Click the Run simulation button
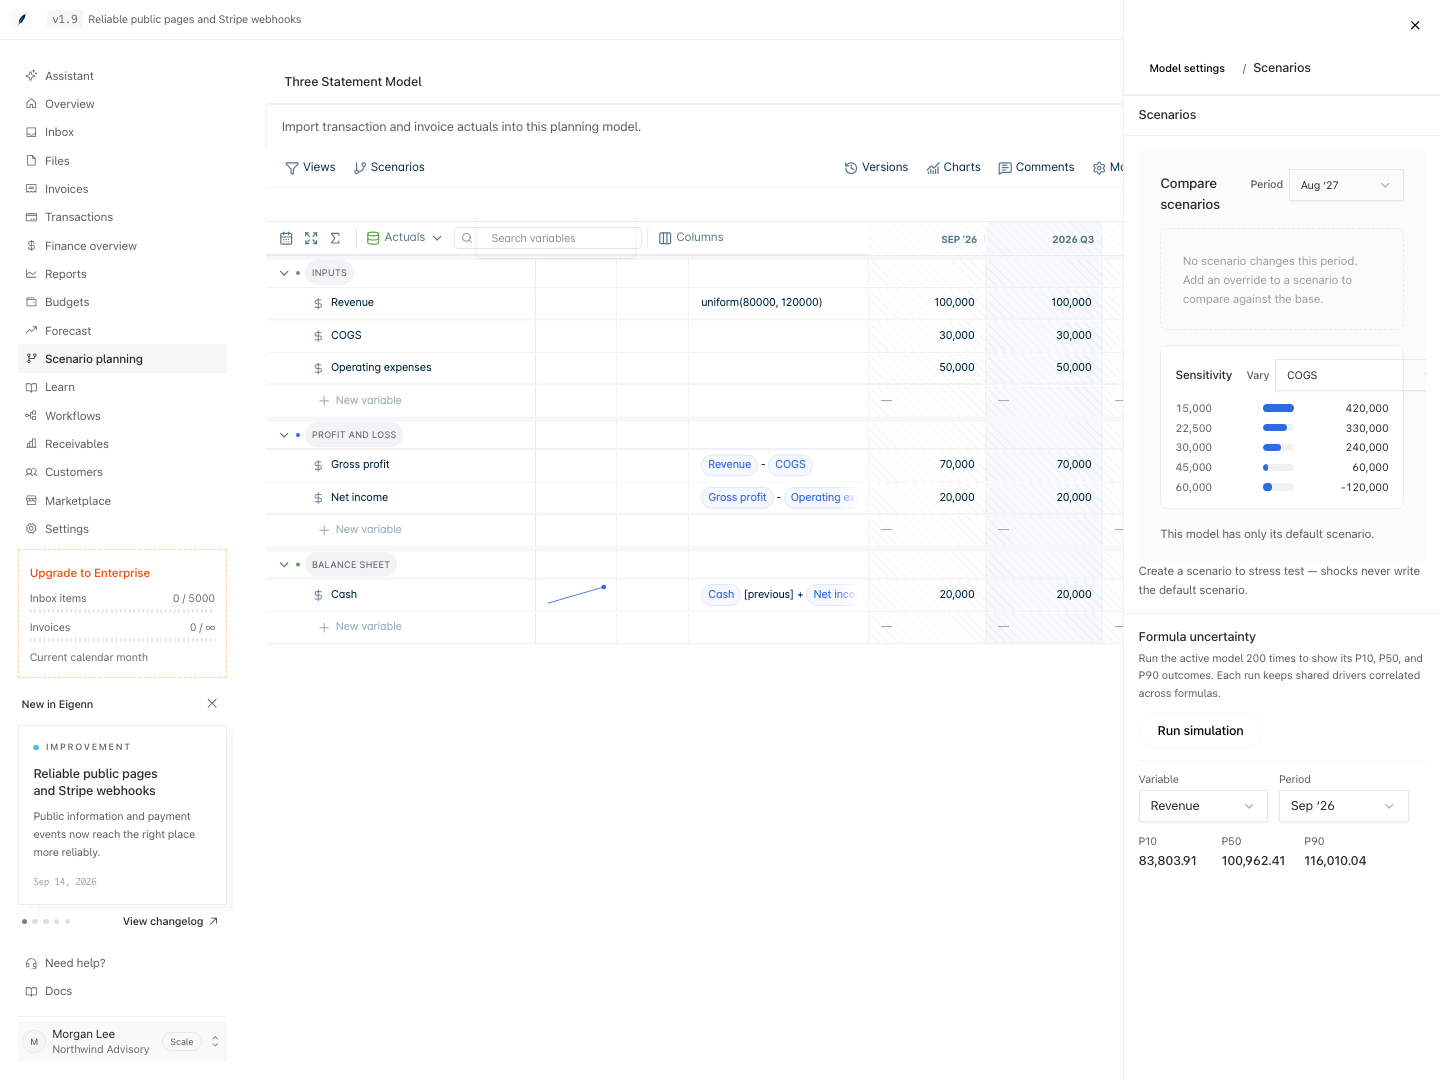Viewport: 1440px width, 1080px height. coord(1200,731)
